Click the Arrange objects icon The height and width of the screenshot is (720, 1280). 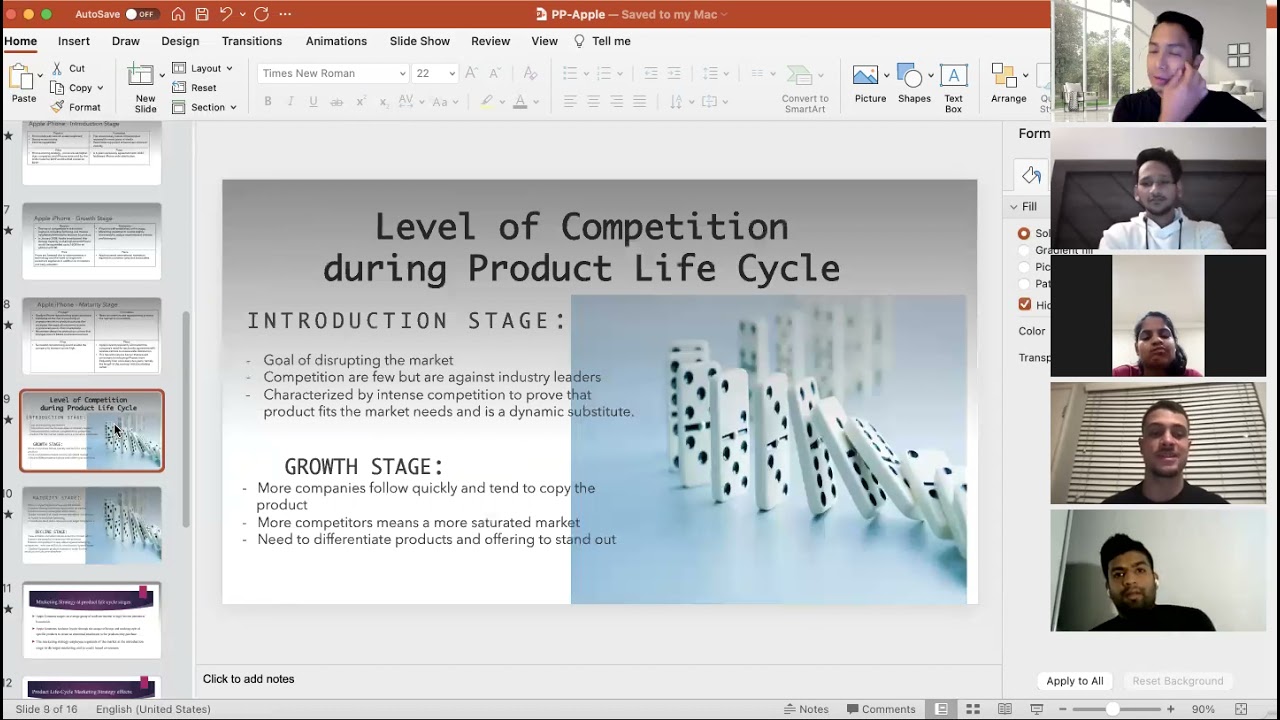tap(1004, 76)
